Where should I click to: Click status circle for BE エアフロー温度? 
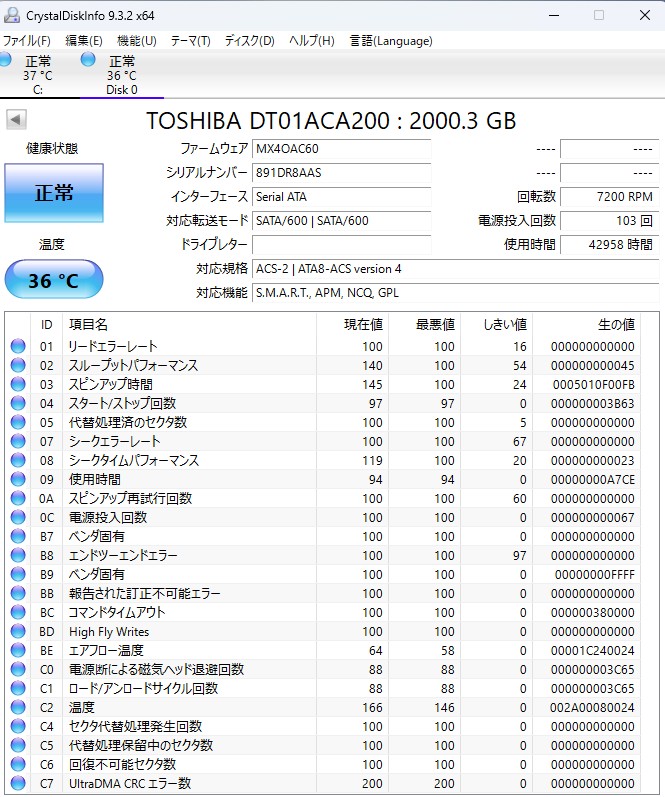[18, 650]
